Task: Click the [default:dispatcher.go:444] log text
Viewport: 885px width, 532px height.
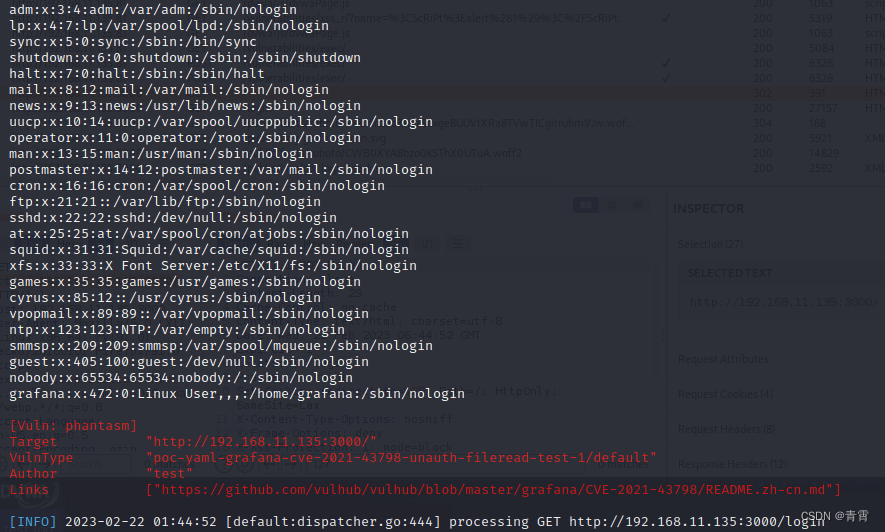Action: (333, 522)
